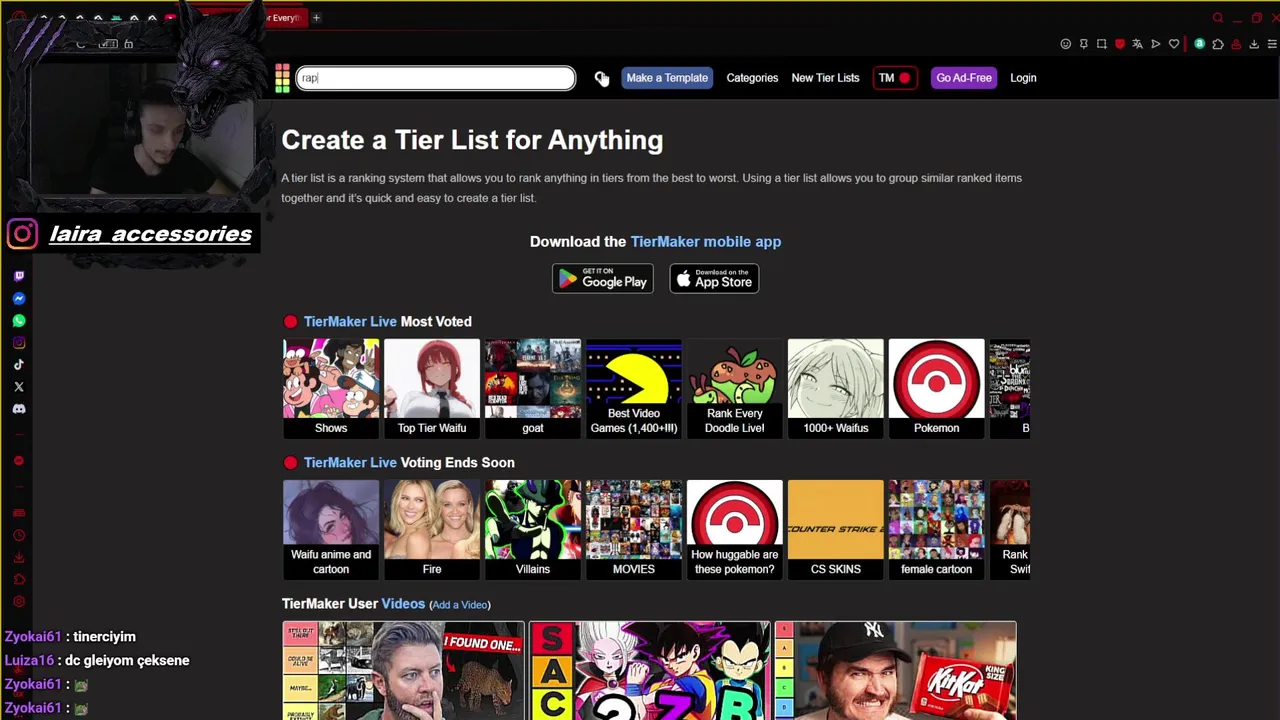Viewport: 1280px width, 720px height.
Task: Open the female cartoon tier list thumbnail
Action: pos(937,529)
